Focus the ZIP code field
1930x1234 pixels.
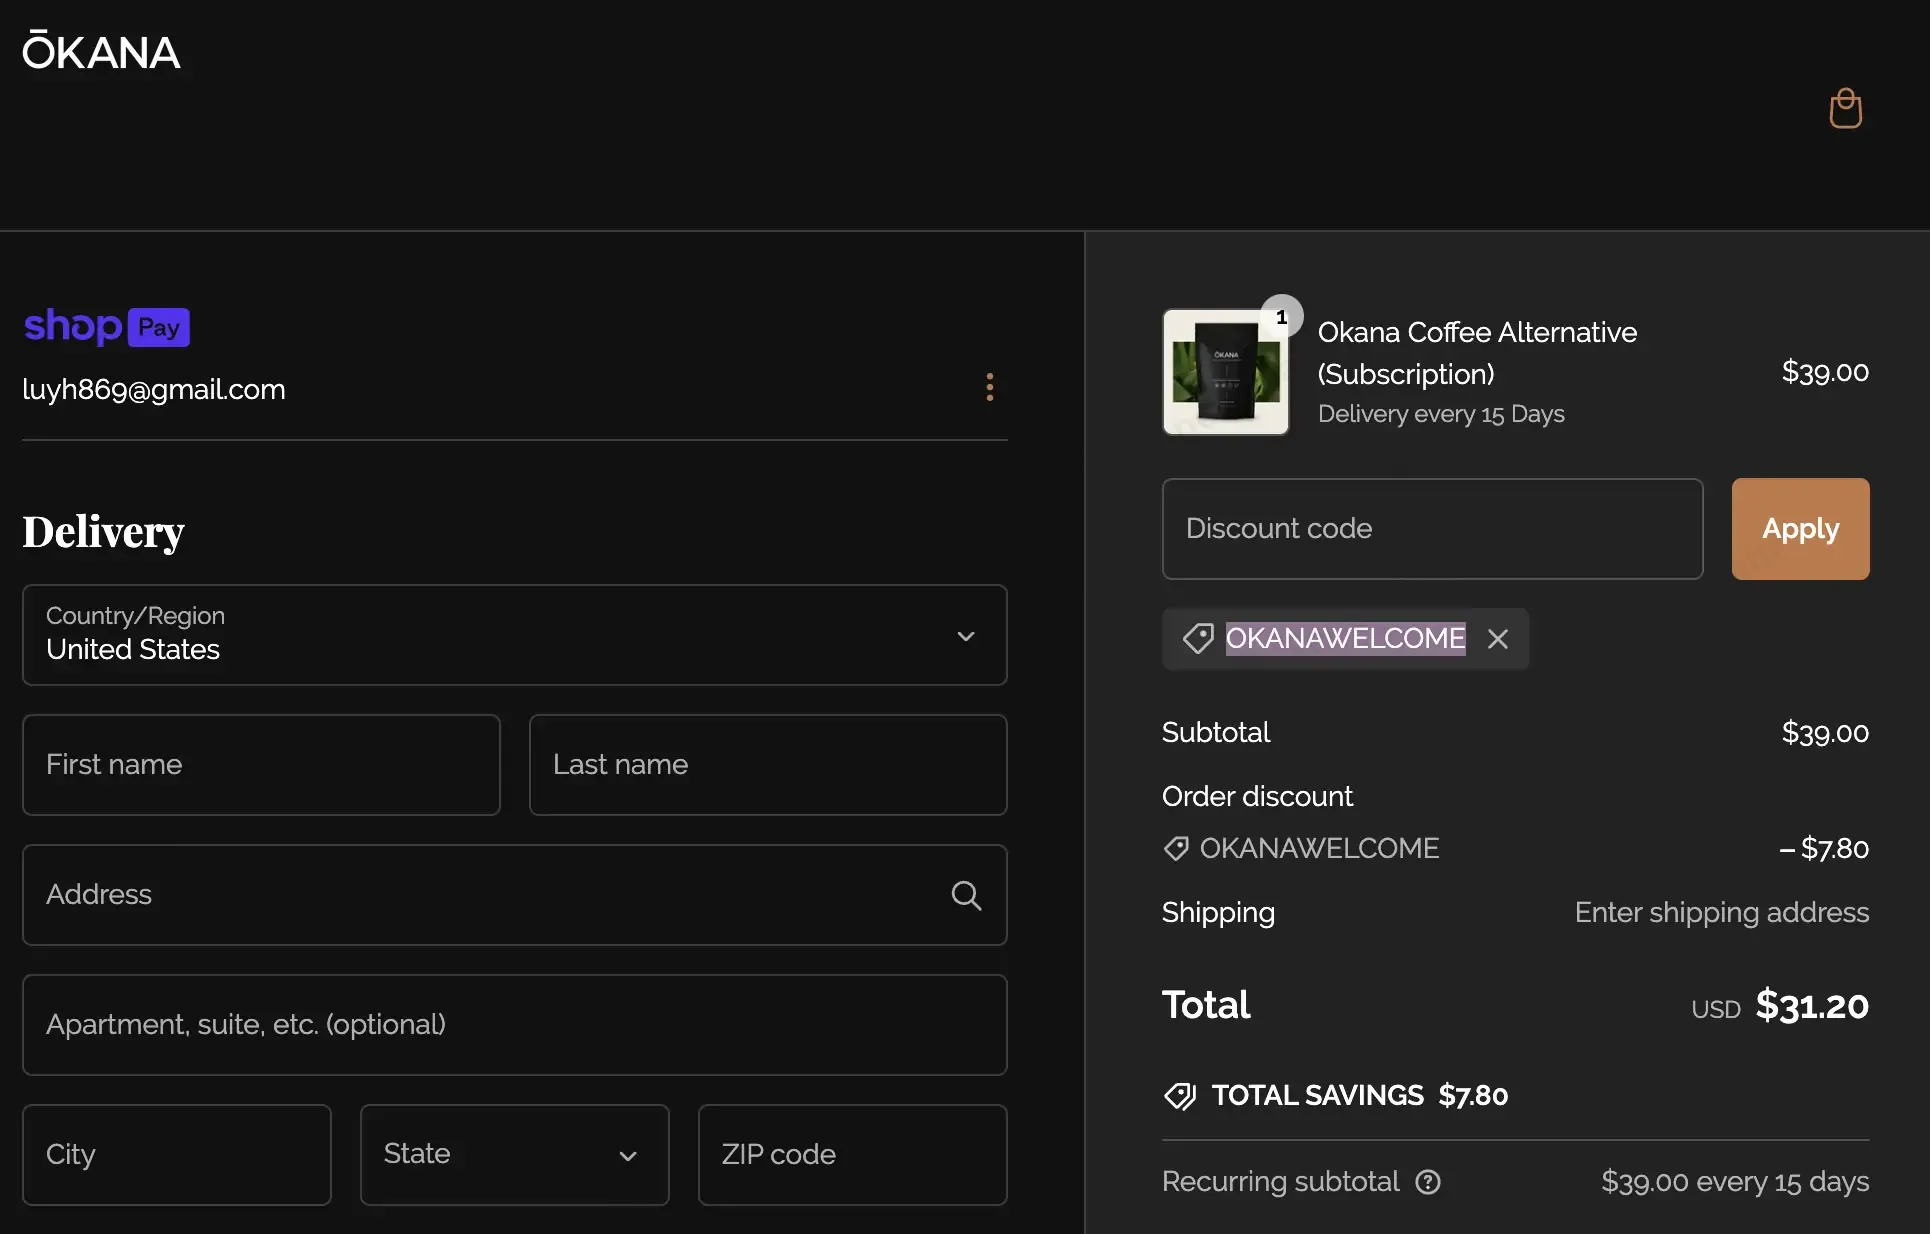point(851,1155)
